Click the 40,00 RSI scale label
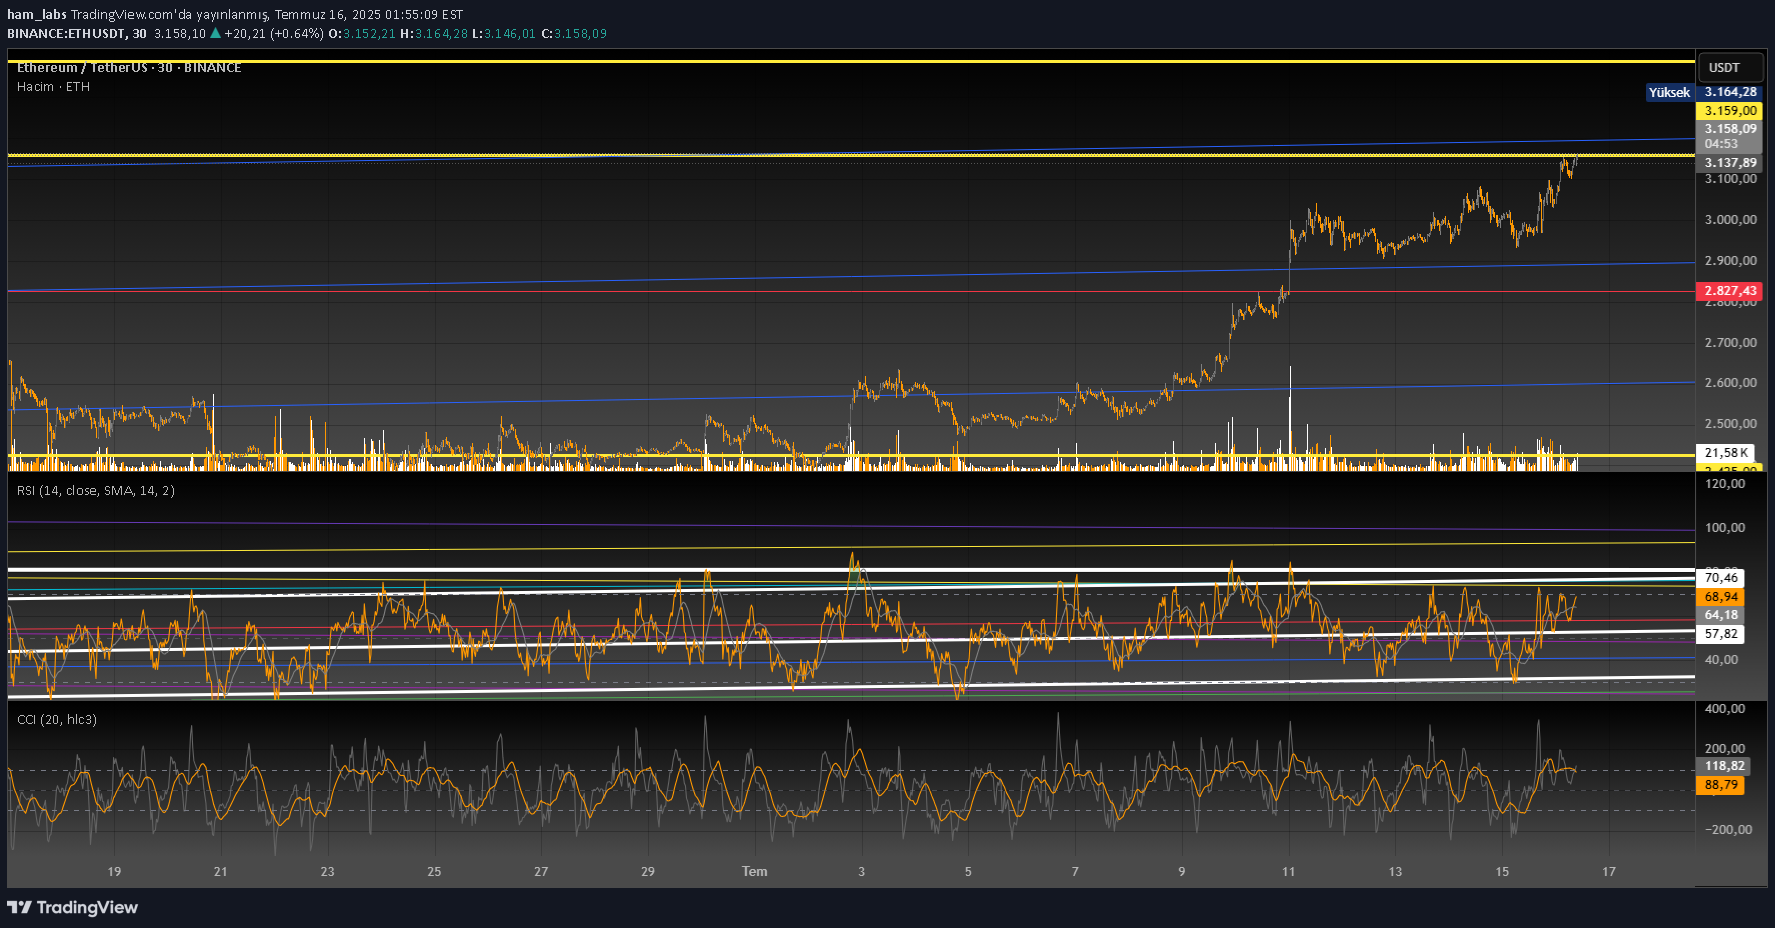Image resolution: width=1775 pixels, height=928 pixels. click(x=1721, y=660)
